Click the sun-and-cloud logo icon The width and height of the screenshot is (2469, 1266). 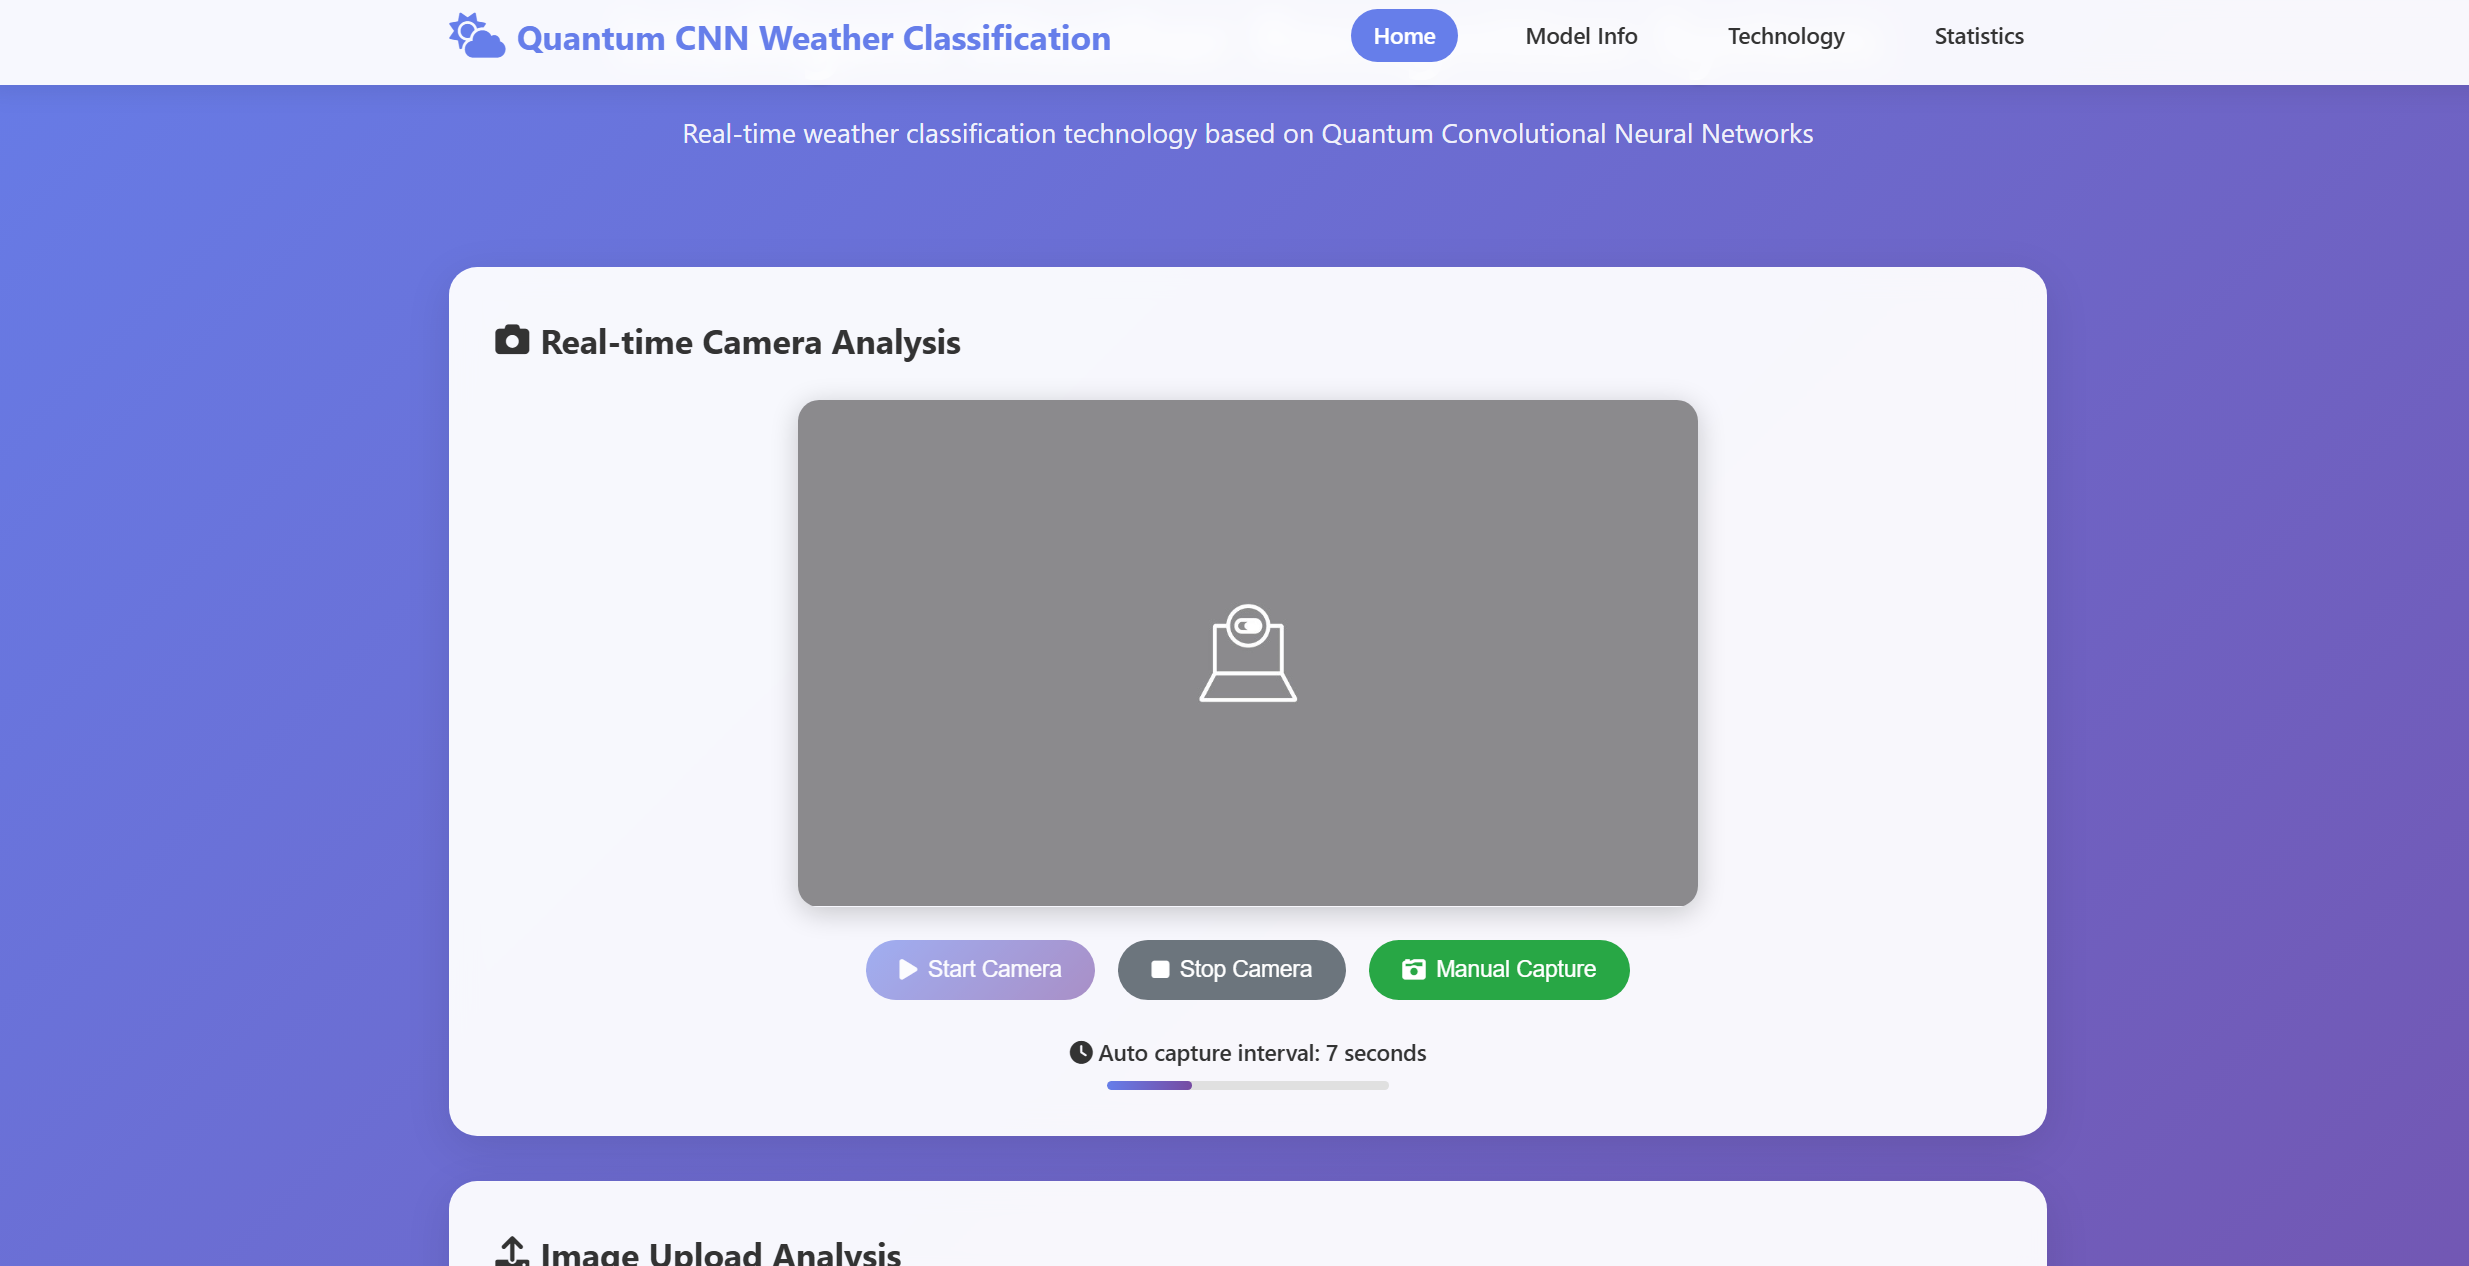point(476,37)
